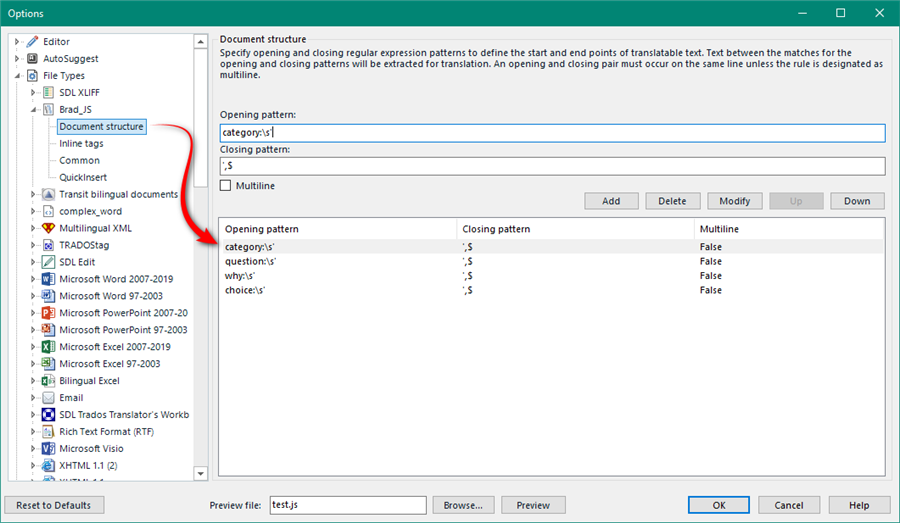Click the tree scrollbar up arrow
This screenshot has height=523, width=900.
200,41
